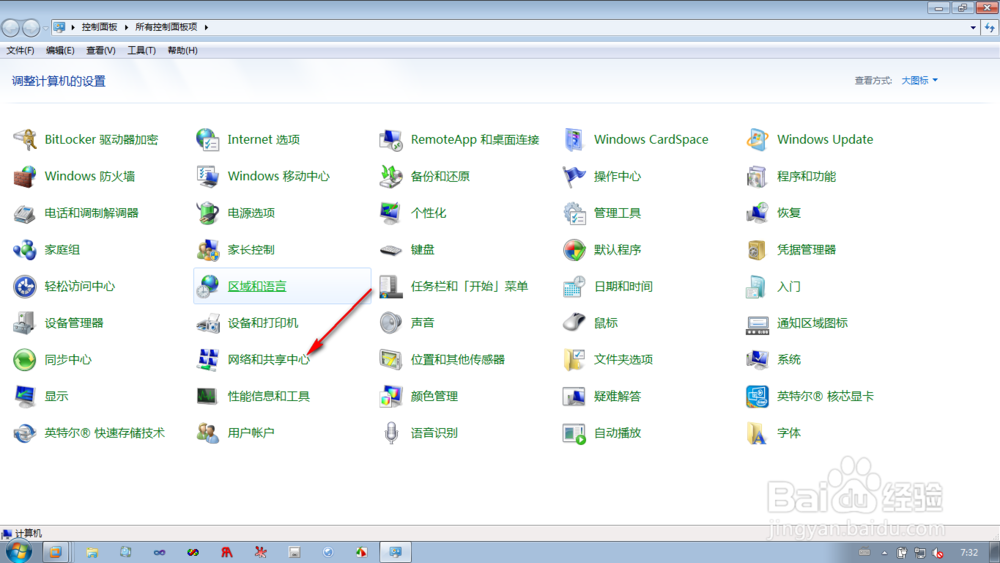1000x563 pixels.
Task: Open the 设备管理器 icon
Action: click(25, 323)
